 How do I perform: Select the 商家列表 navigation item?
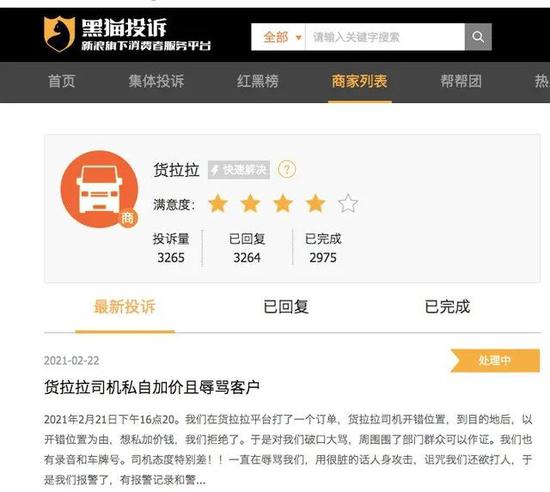[x=360, y=81]
